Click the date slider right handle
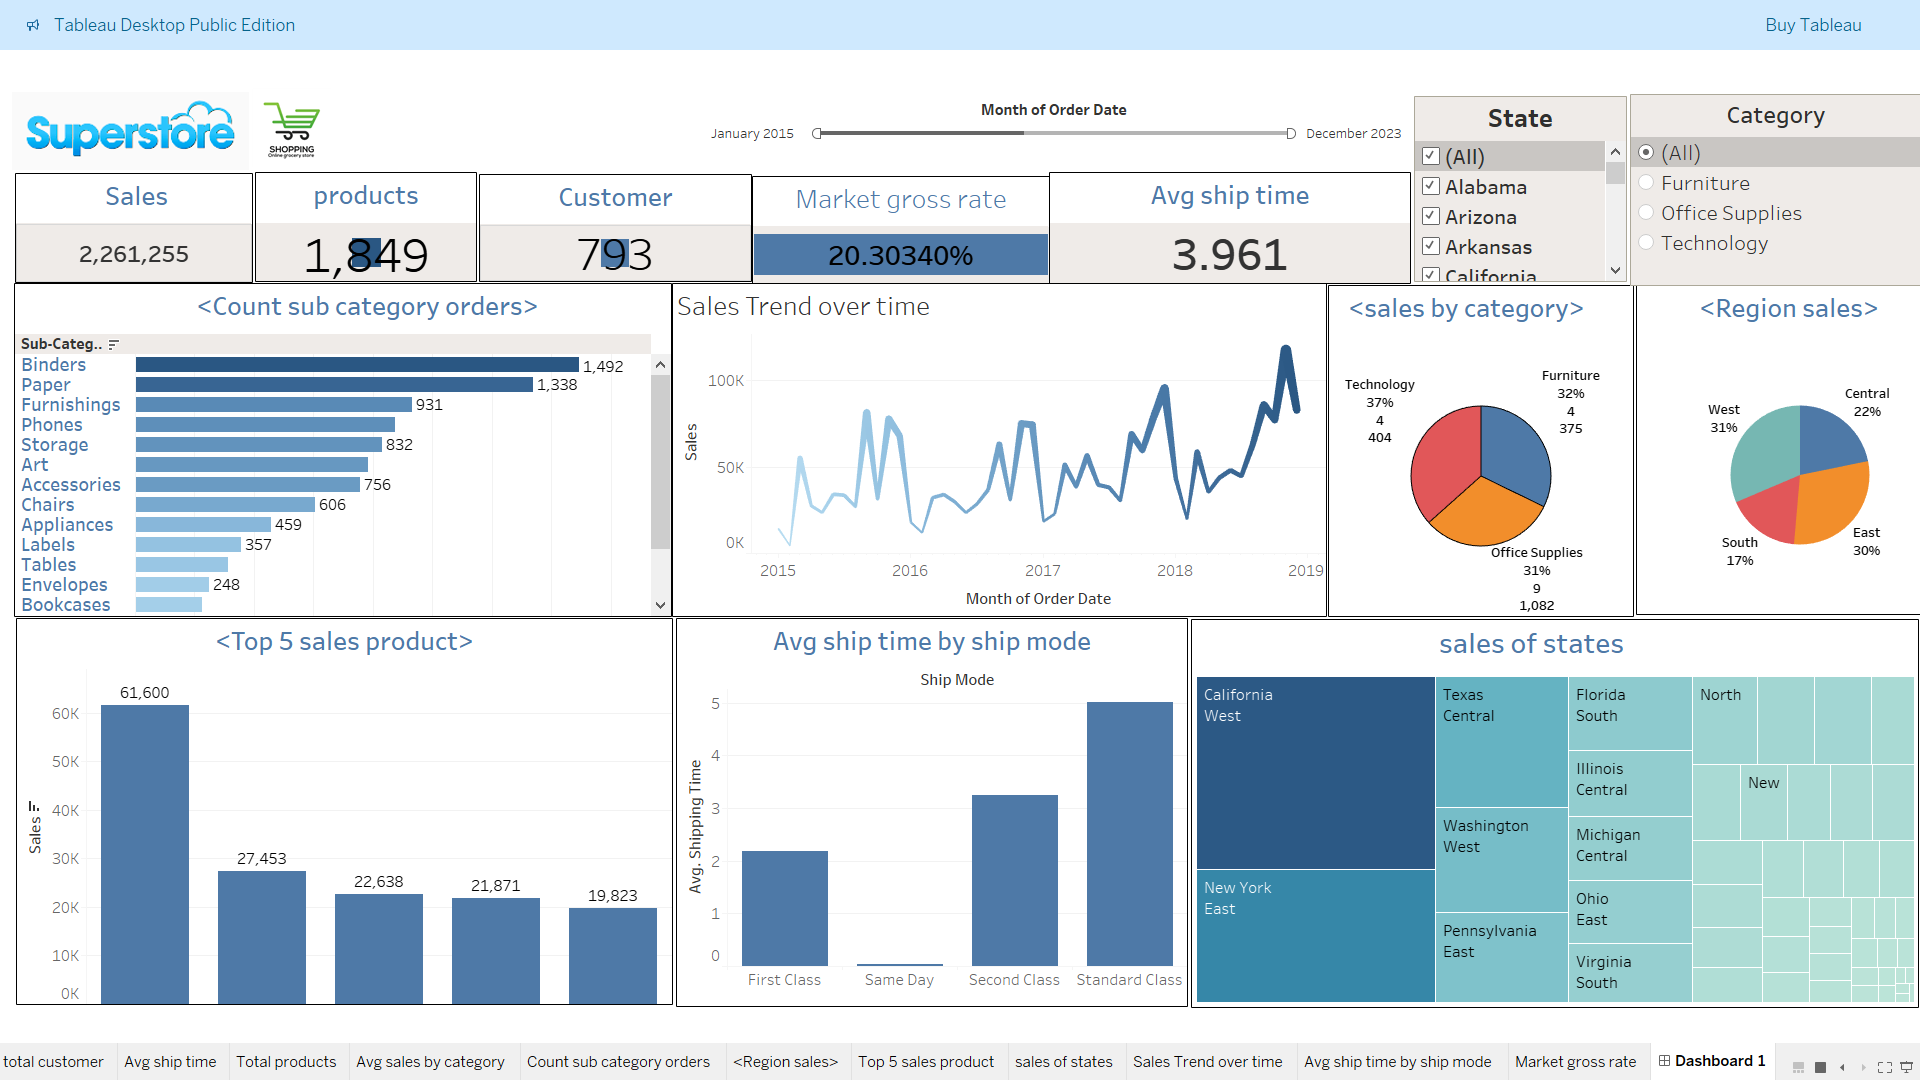 (1291, 134)
